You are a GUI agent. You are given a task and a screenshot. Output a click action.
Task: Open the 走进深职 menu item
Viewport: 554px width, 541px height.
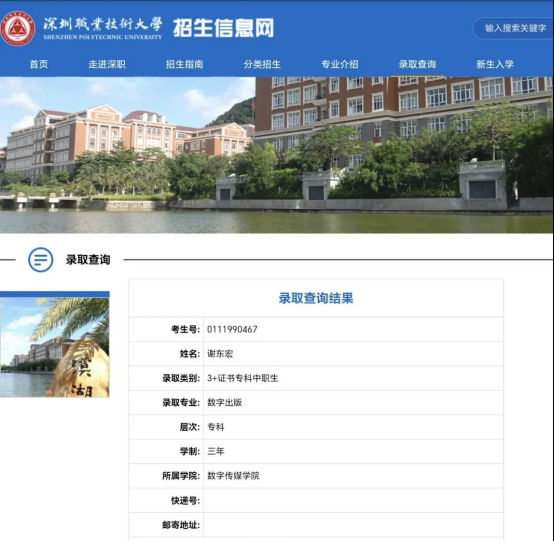107,64
